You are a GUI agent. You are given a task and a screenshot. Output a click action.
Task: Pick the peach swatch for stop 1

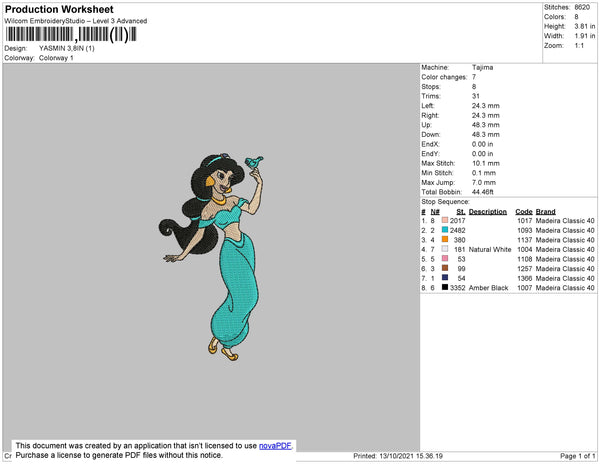(445, 220)
